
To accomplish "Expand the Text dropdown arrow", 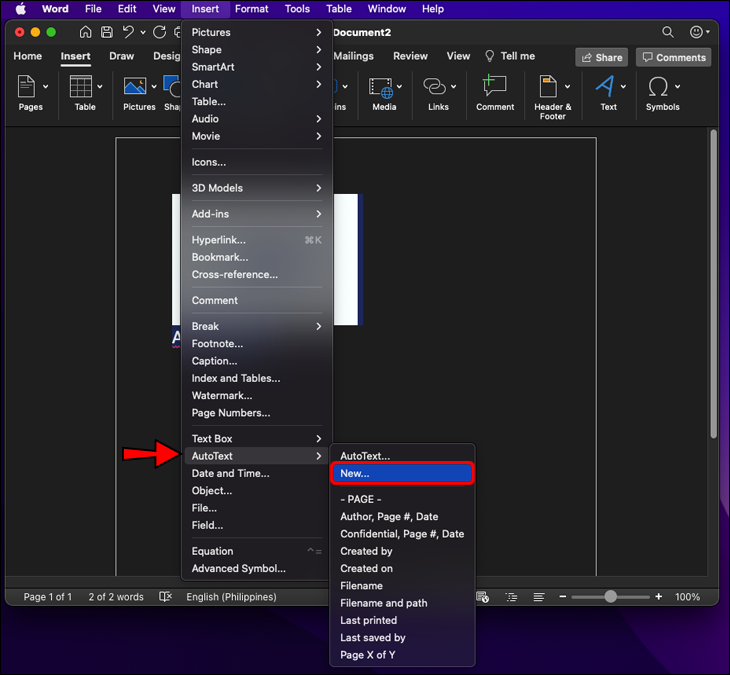I will coord(623,87).
